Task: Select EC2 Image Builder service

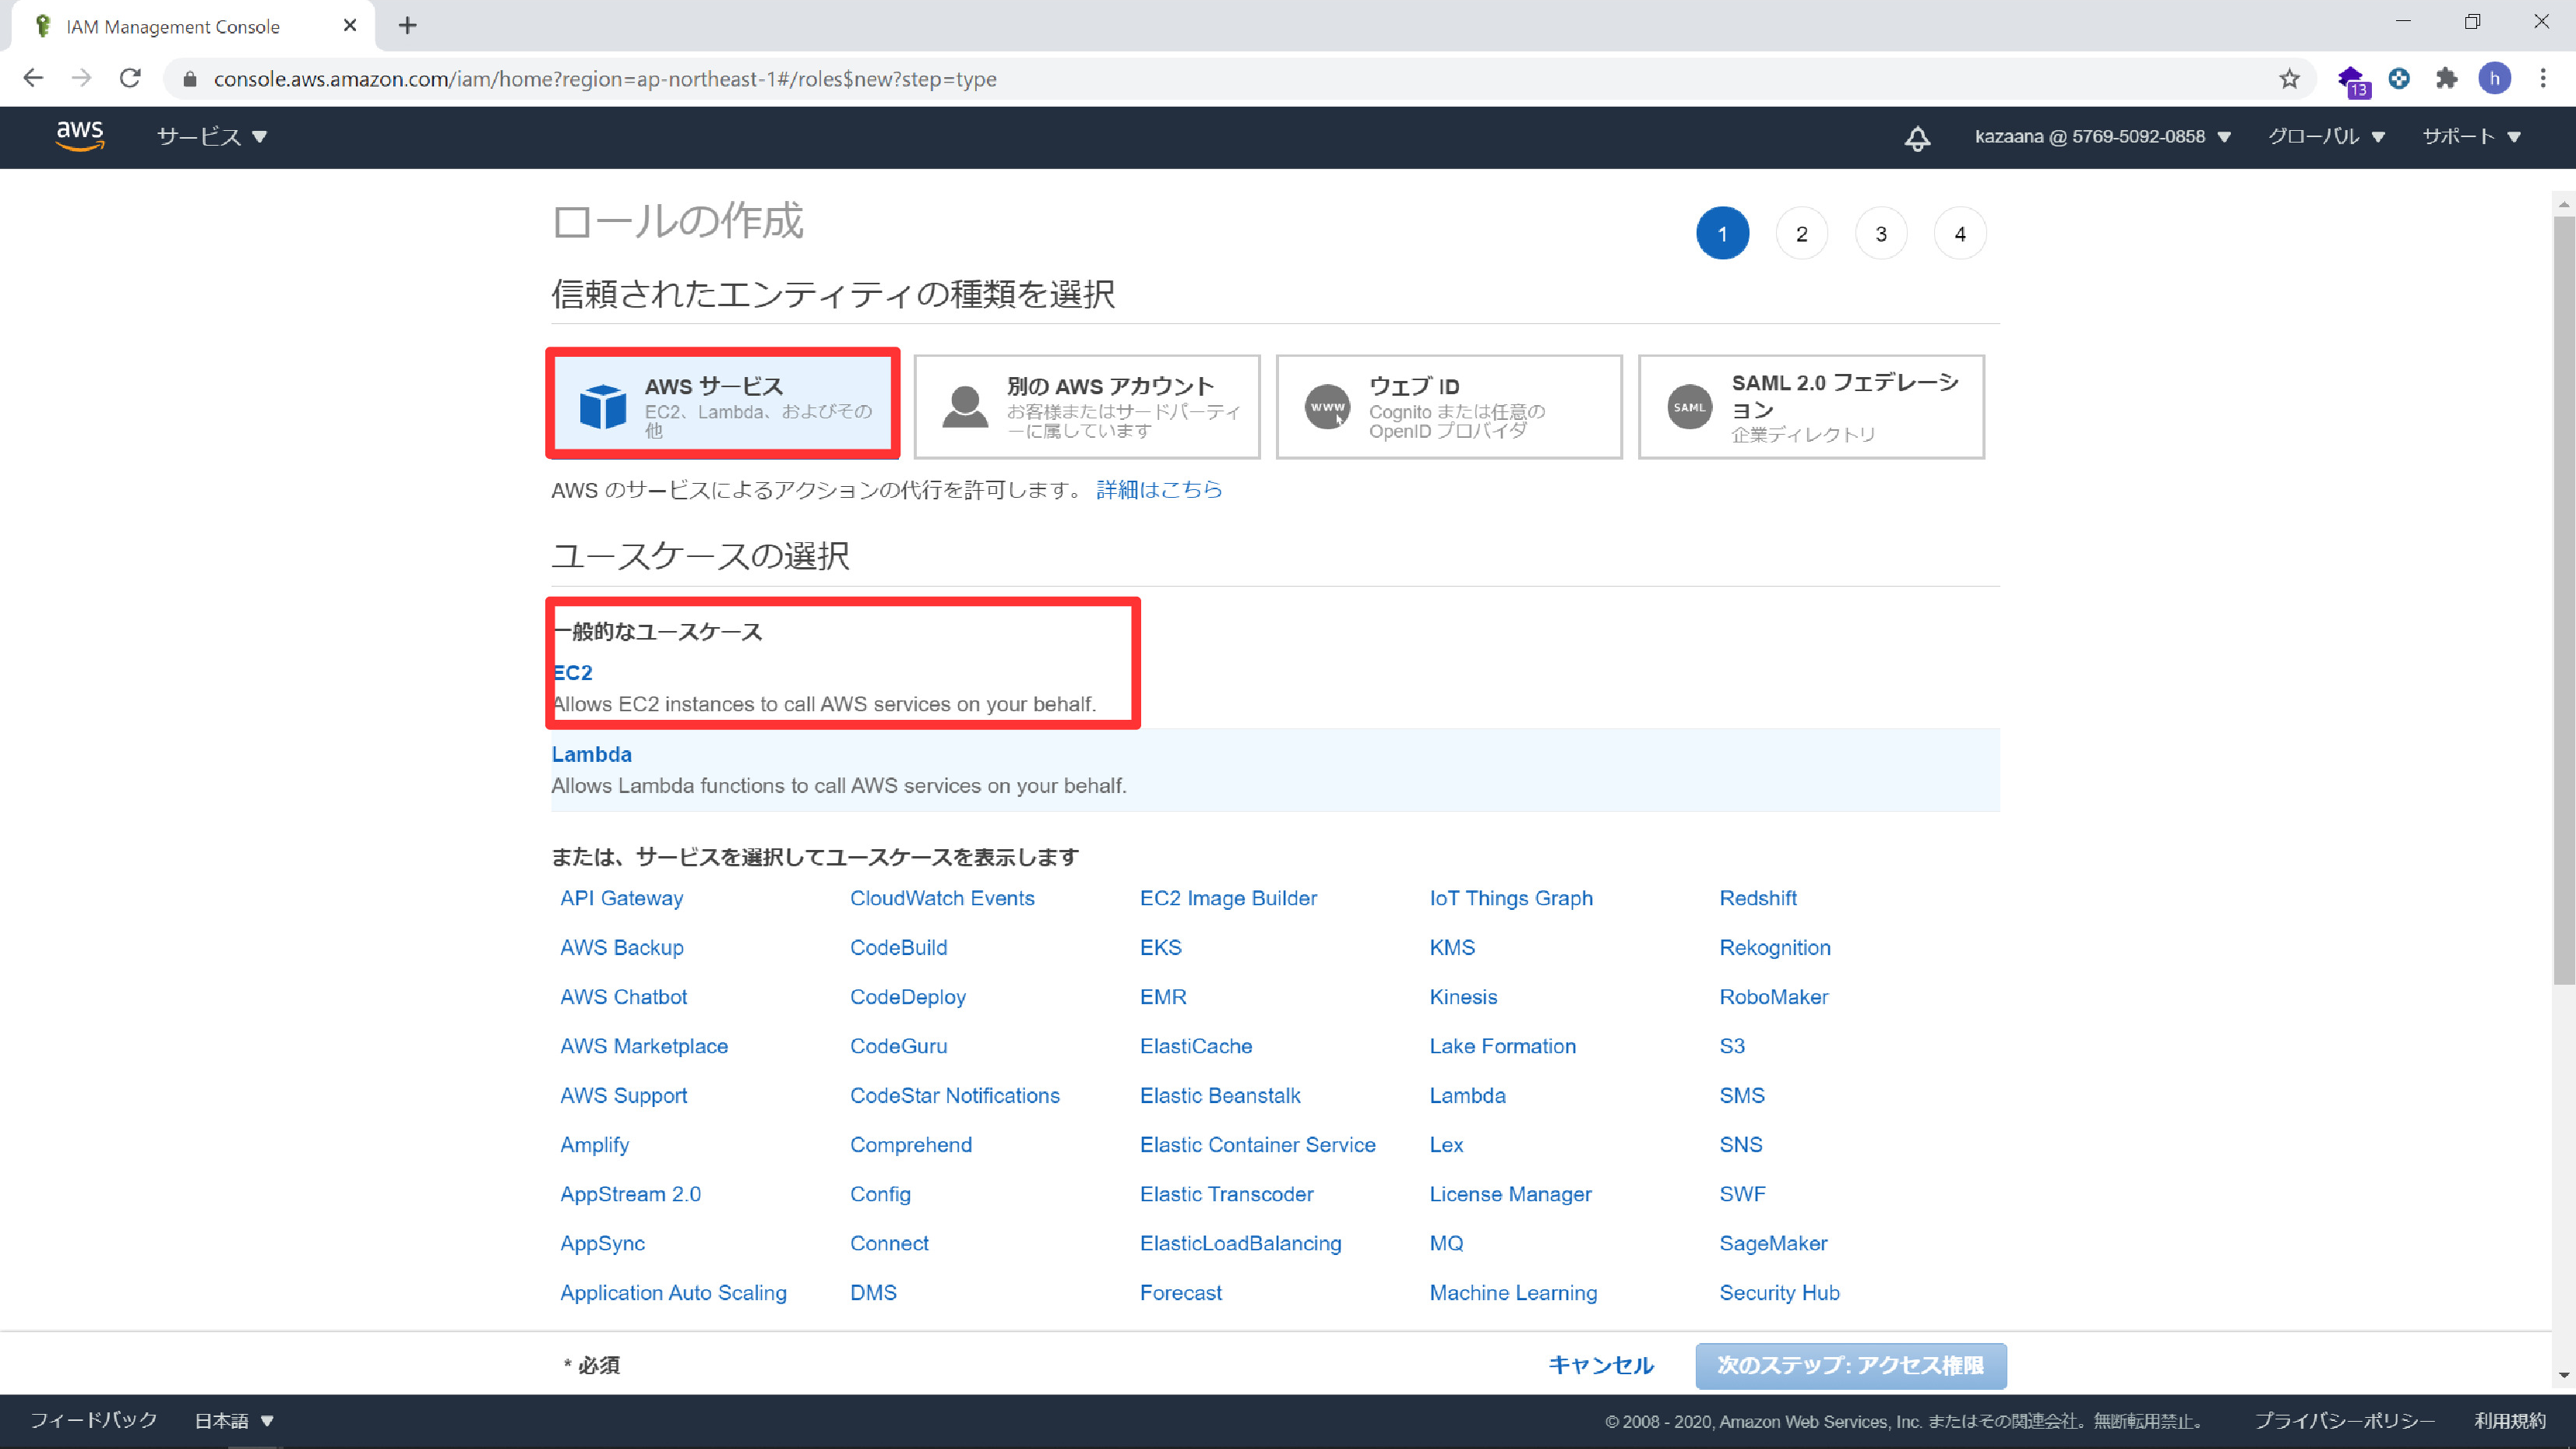Action: click(x=1228, y=898)
